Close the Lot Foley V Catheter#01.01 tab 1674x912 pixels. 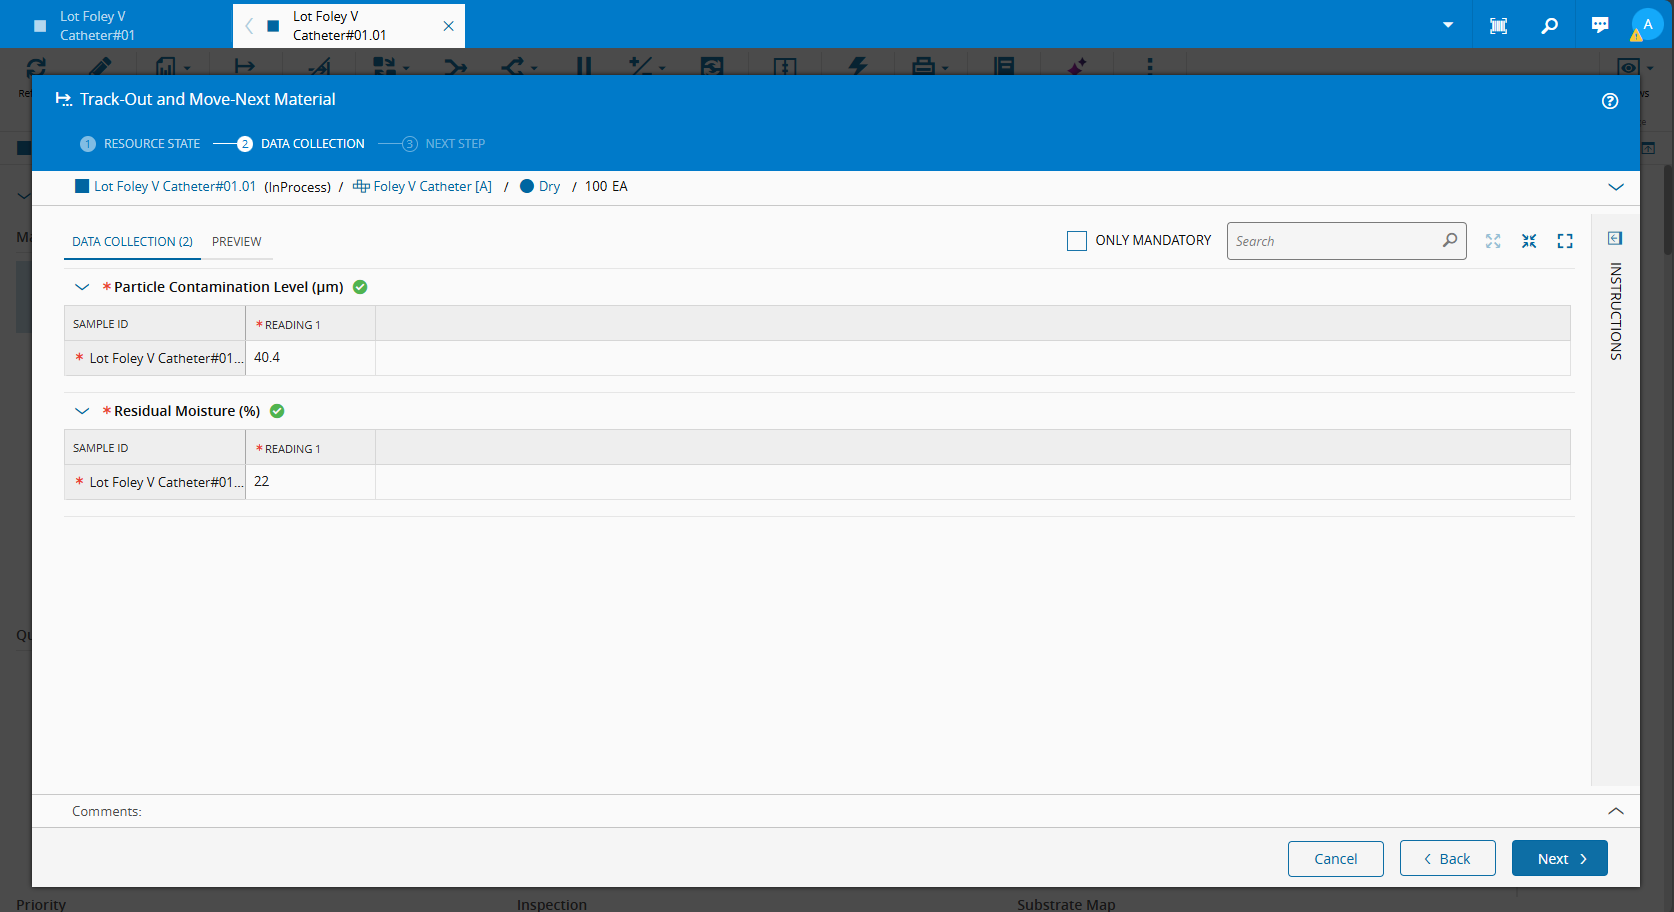pos(449,26)
